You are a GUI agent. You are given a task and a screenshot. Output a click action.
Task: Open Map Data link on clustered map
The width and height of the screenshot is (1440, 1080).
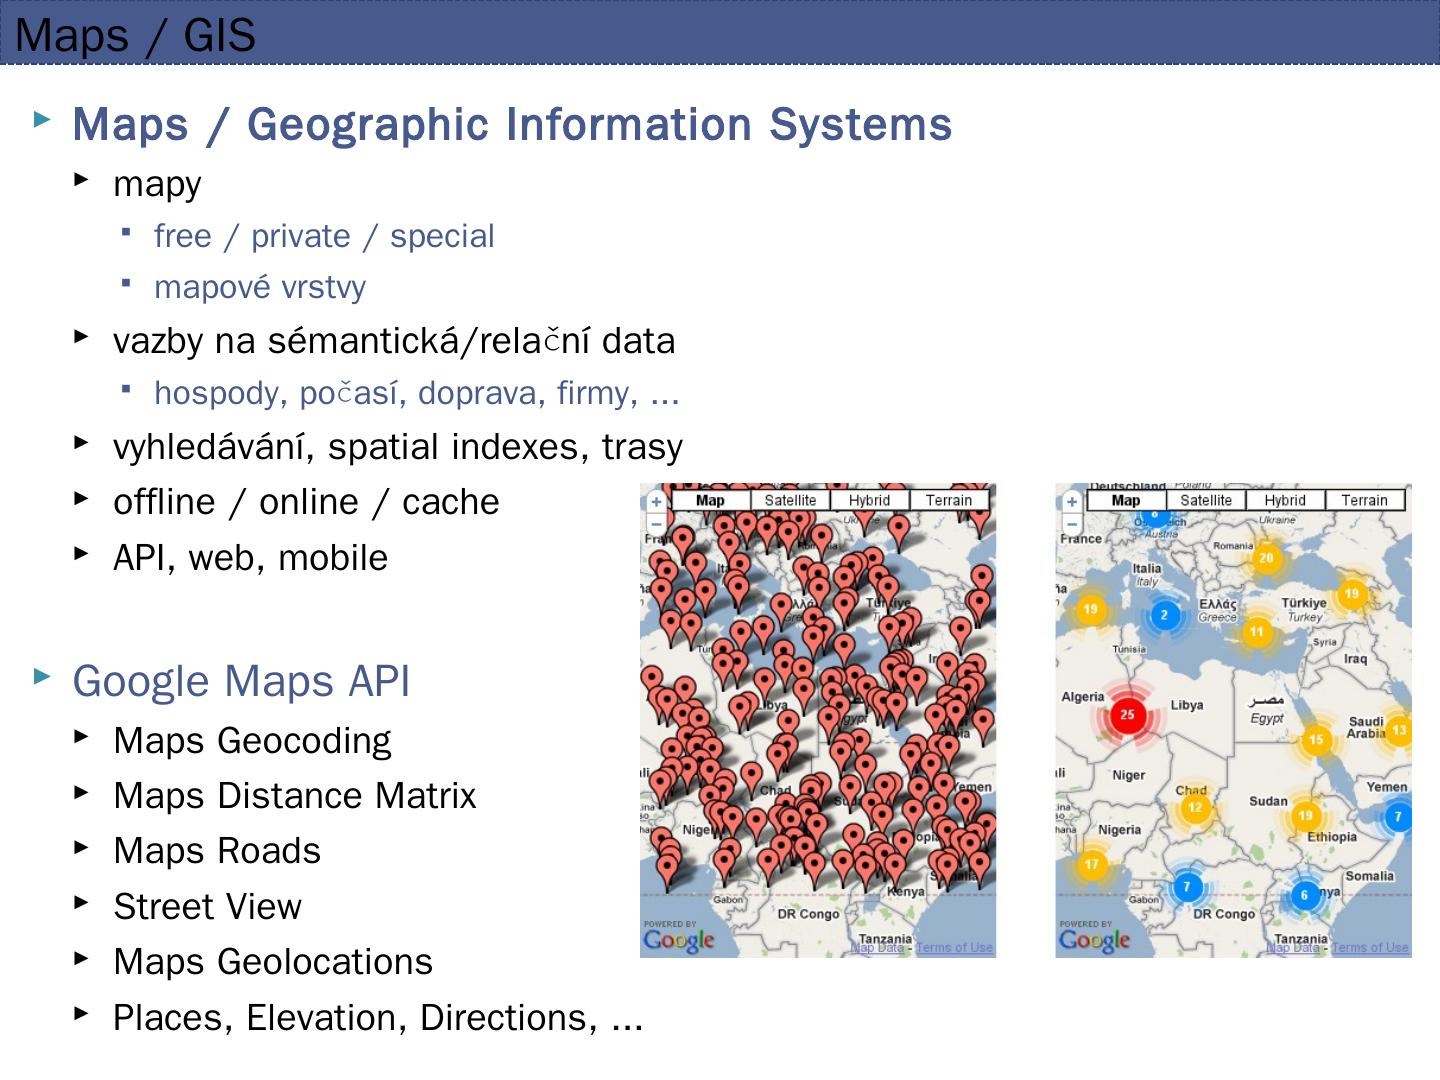coord(1293,948)
